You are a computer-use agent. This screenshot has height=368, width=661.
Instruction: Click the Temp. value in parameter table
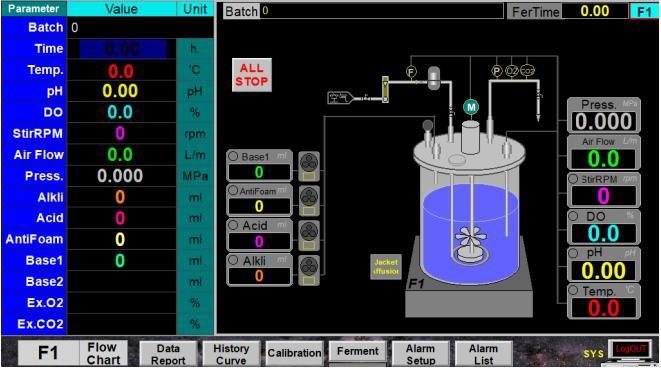121,70
